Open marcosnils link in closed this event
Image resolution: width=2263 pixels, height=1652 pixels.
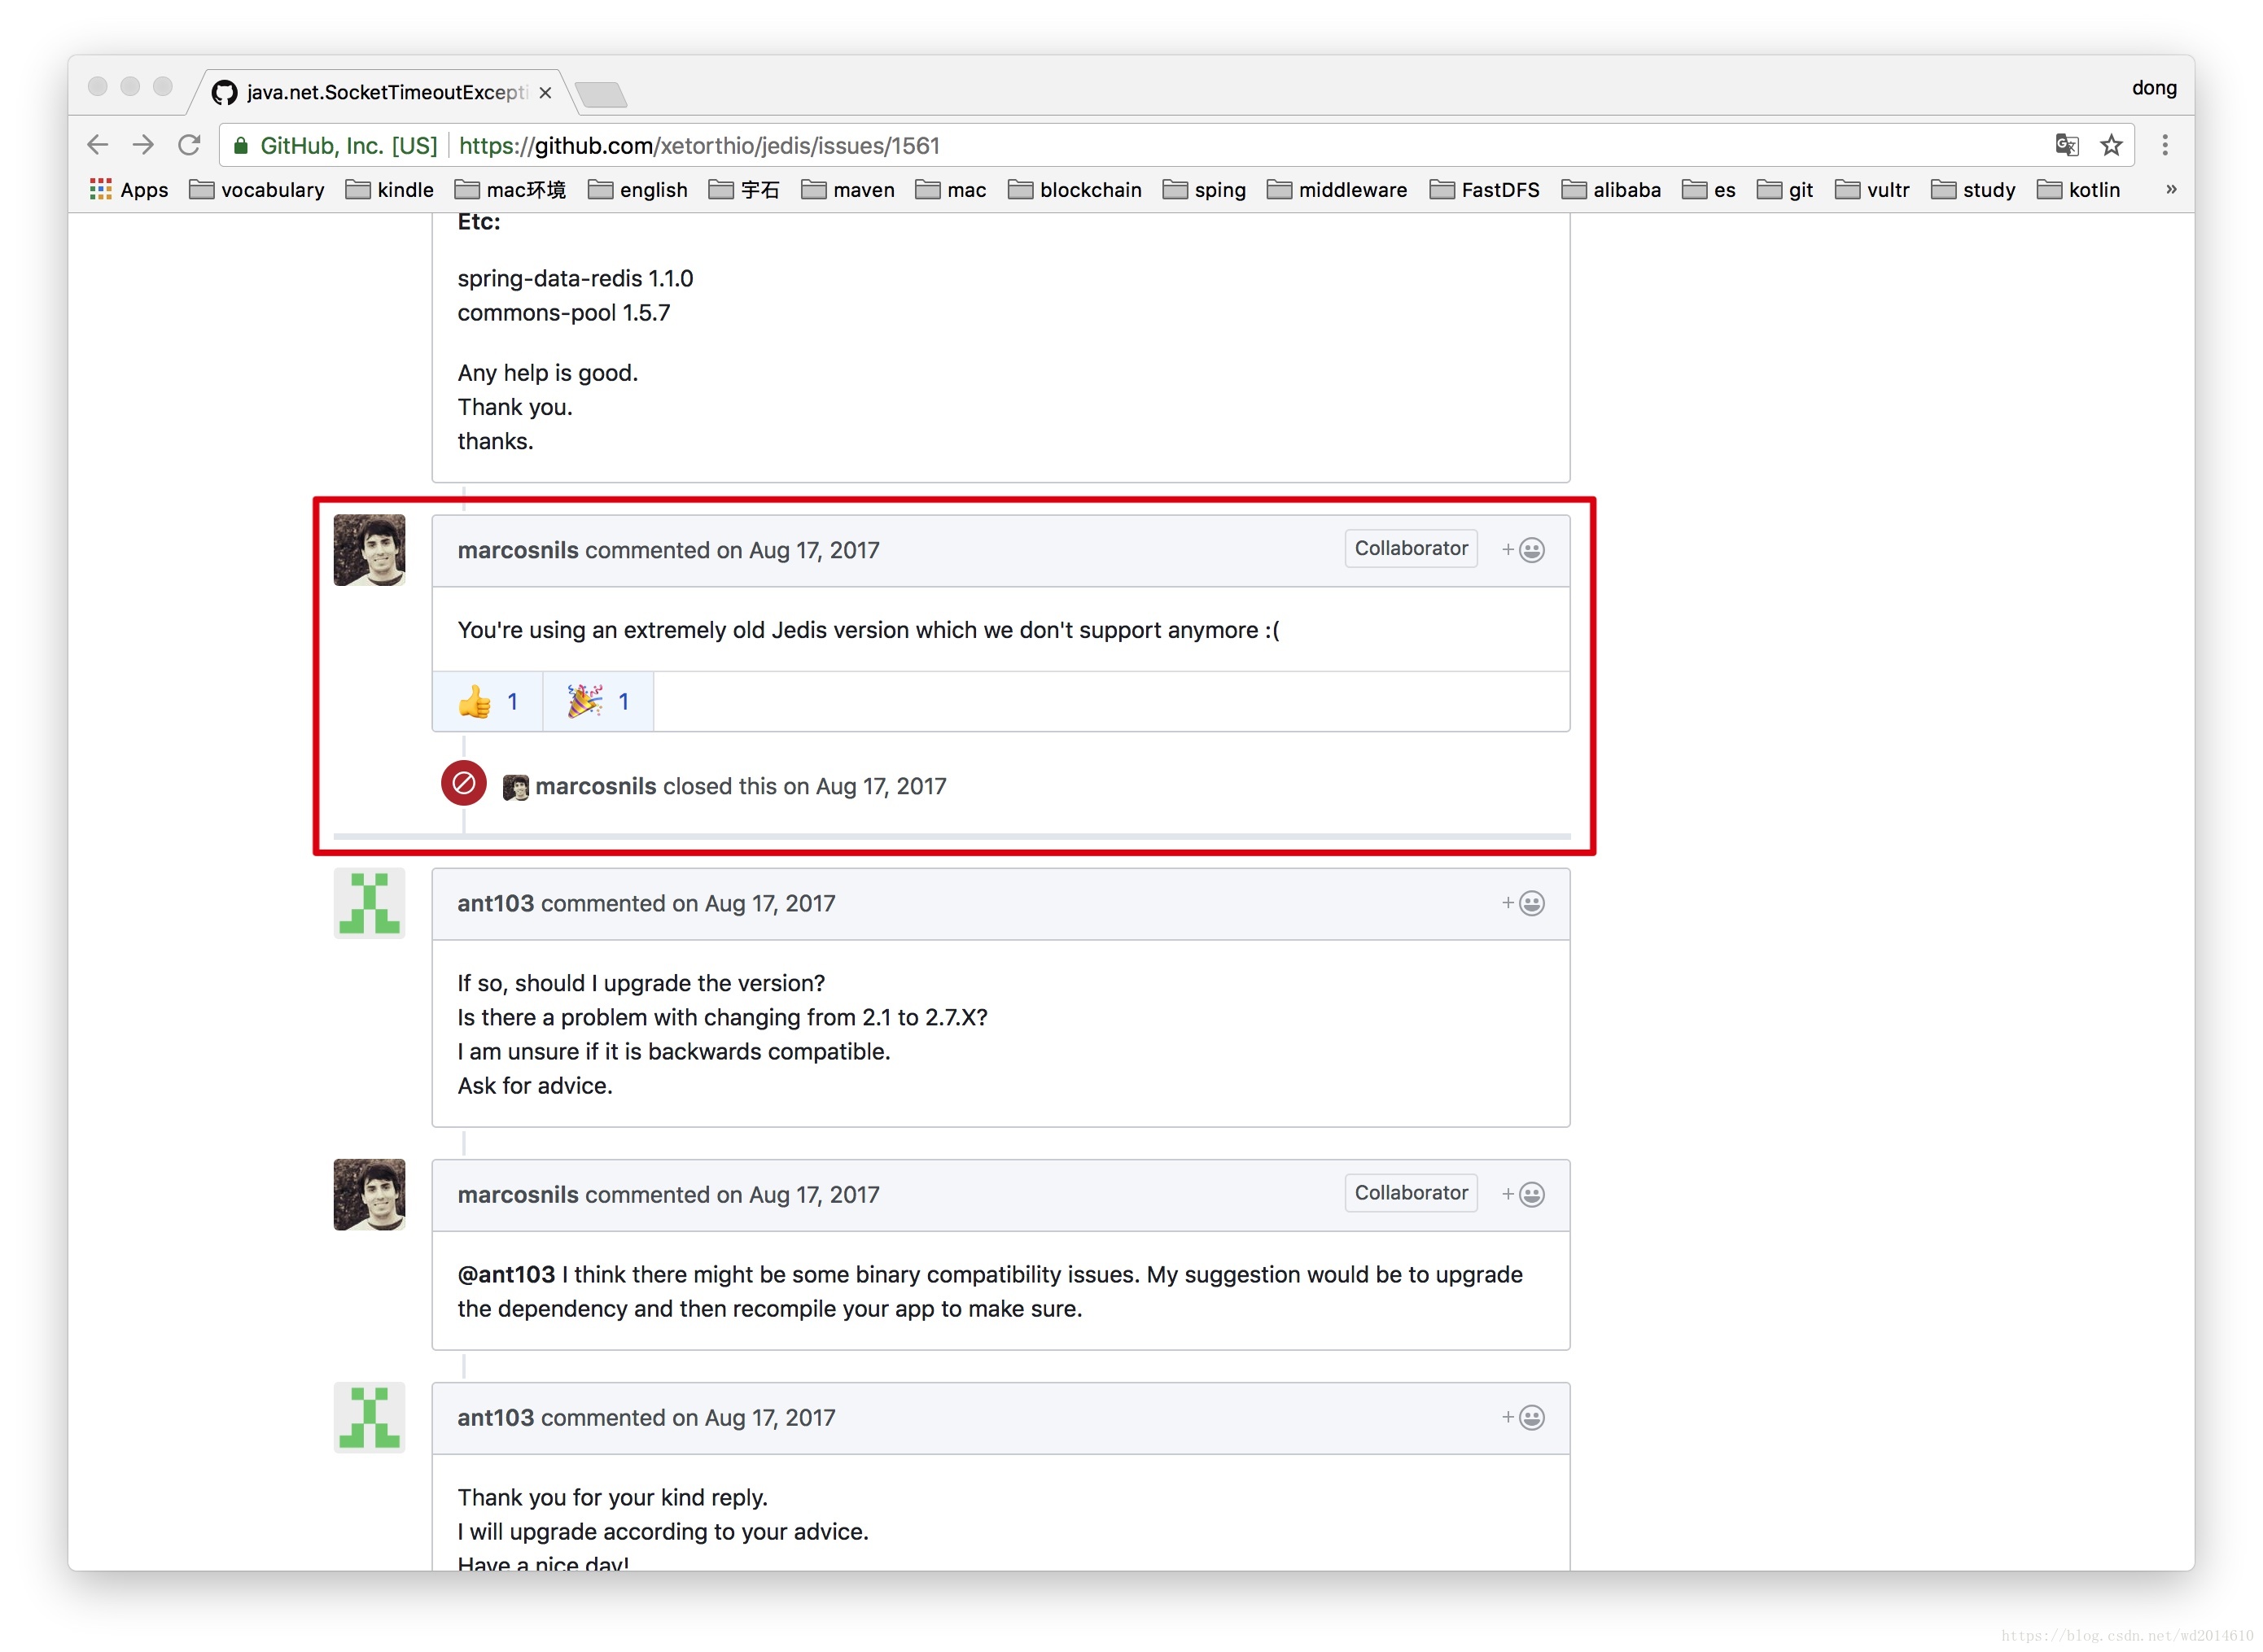tap(595, 786)
